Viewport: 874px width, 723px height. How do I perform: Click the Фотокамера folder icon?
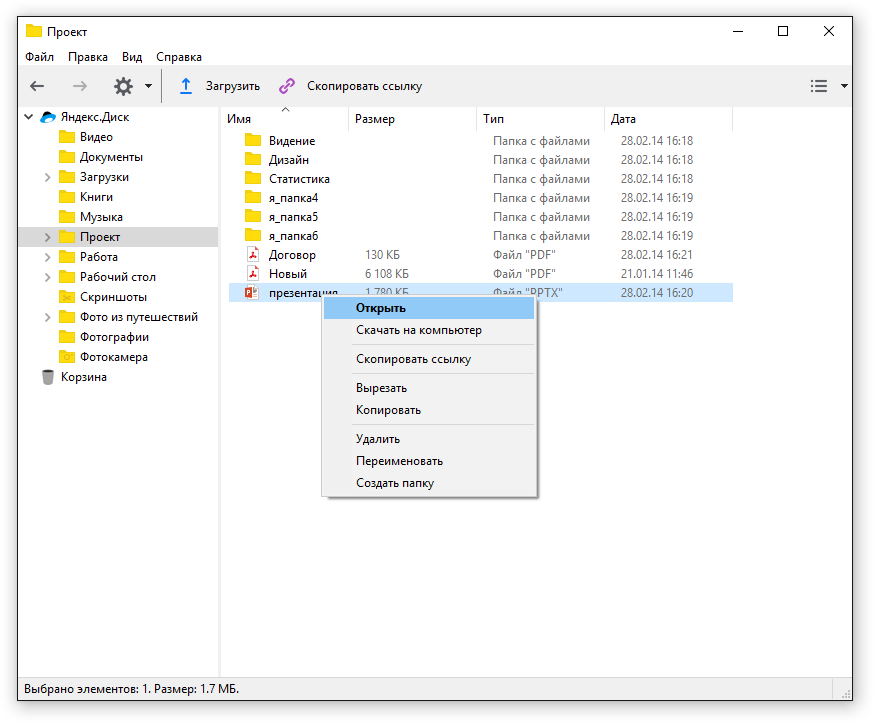coord(67,357)
